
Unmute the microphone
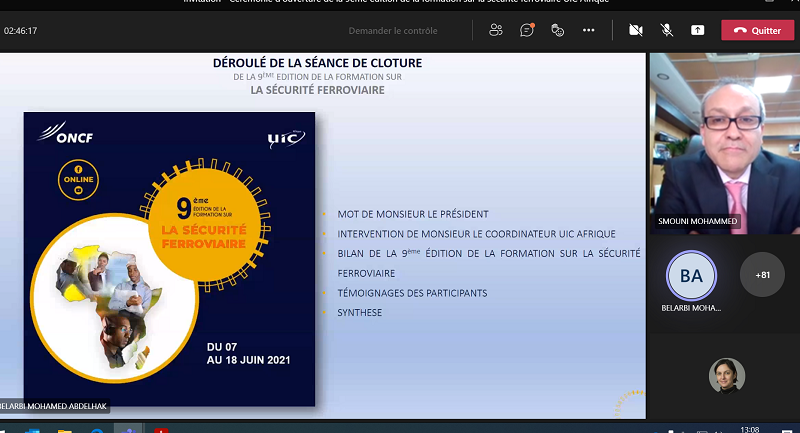coord(667,31)
